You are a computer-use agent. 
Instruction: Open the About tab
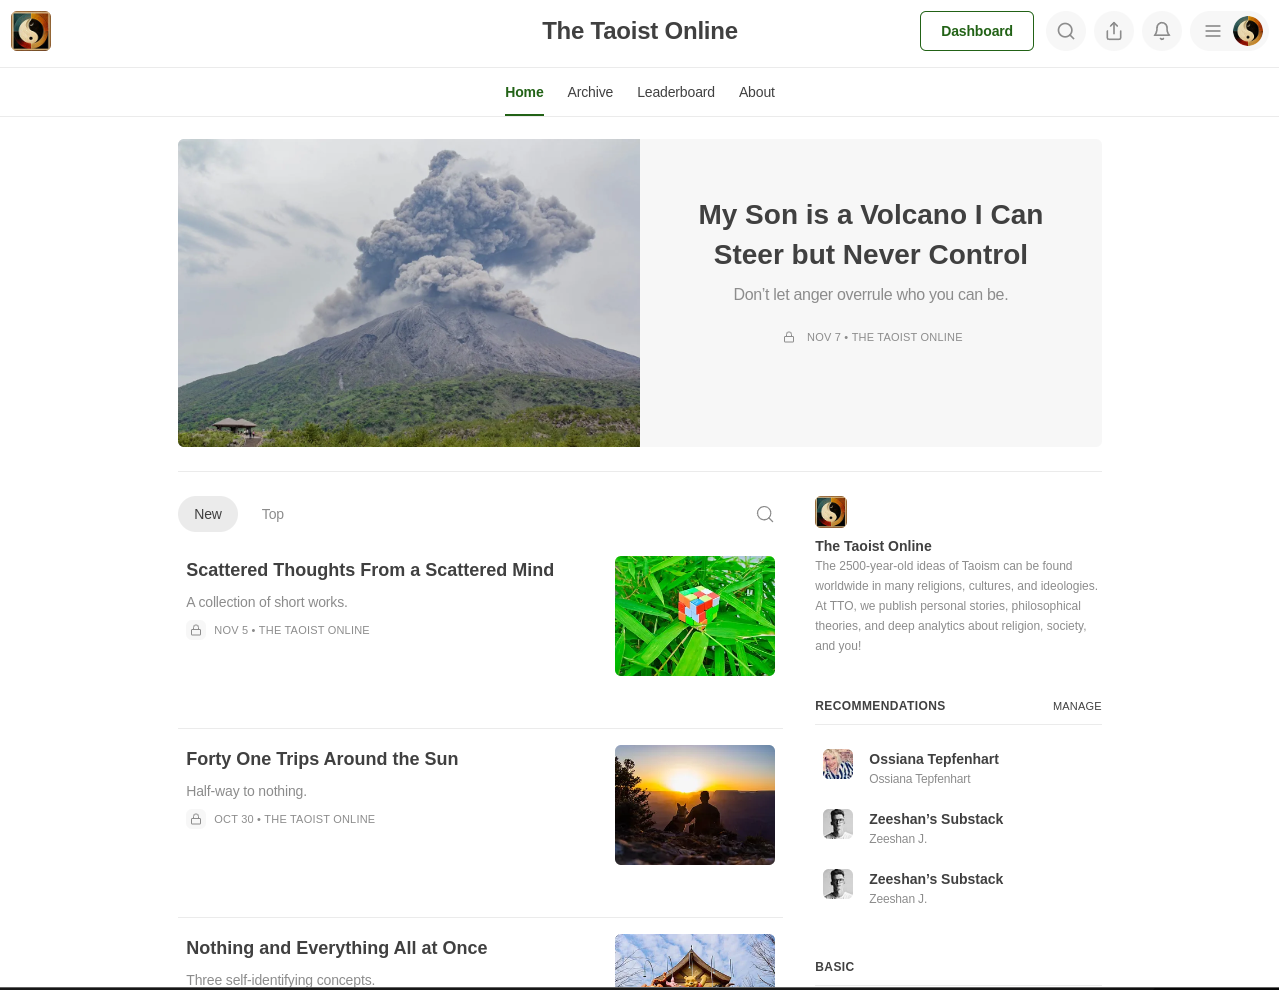coord(757,92)
